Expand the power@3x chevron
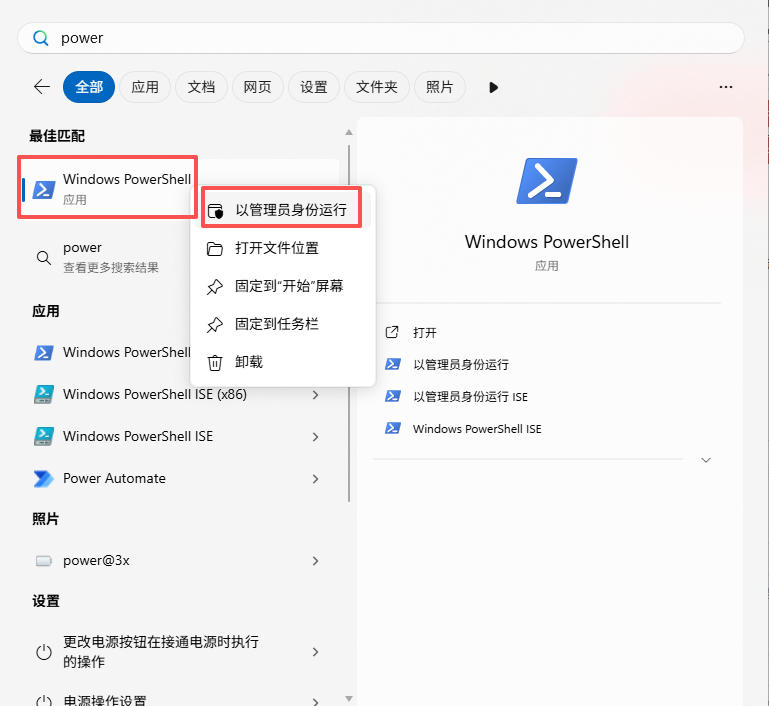The width and height of the screenshot is (769, 706). (315, 561)
